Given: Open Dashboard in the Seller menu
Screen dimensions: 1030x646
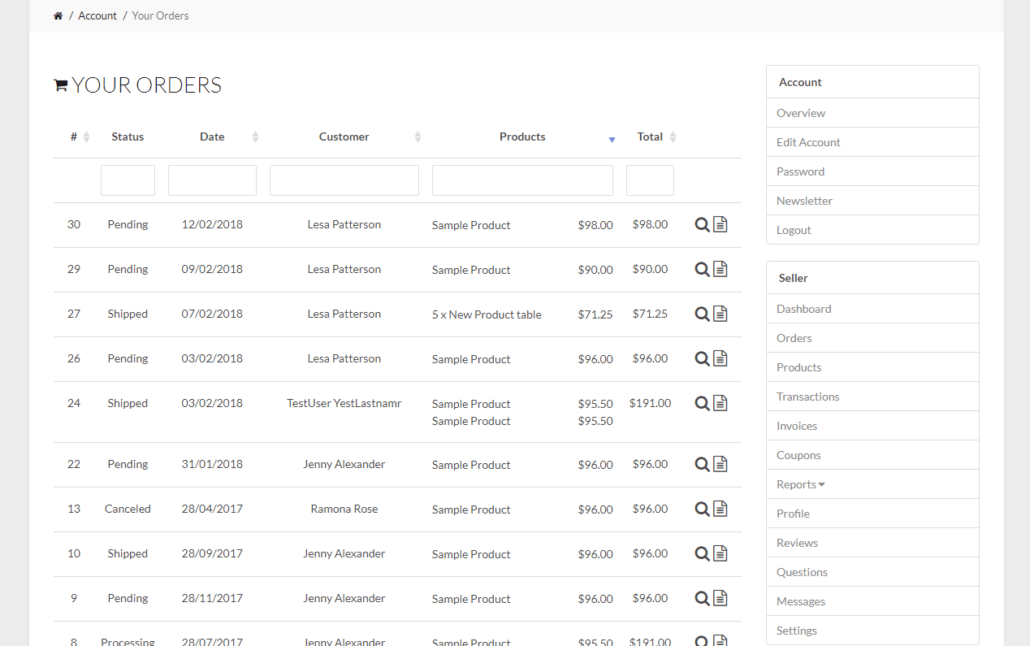Looking at the screenshot, I should [x=803, y=309].
